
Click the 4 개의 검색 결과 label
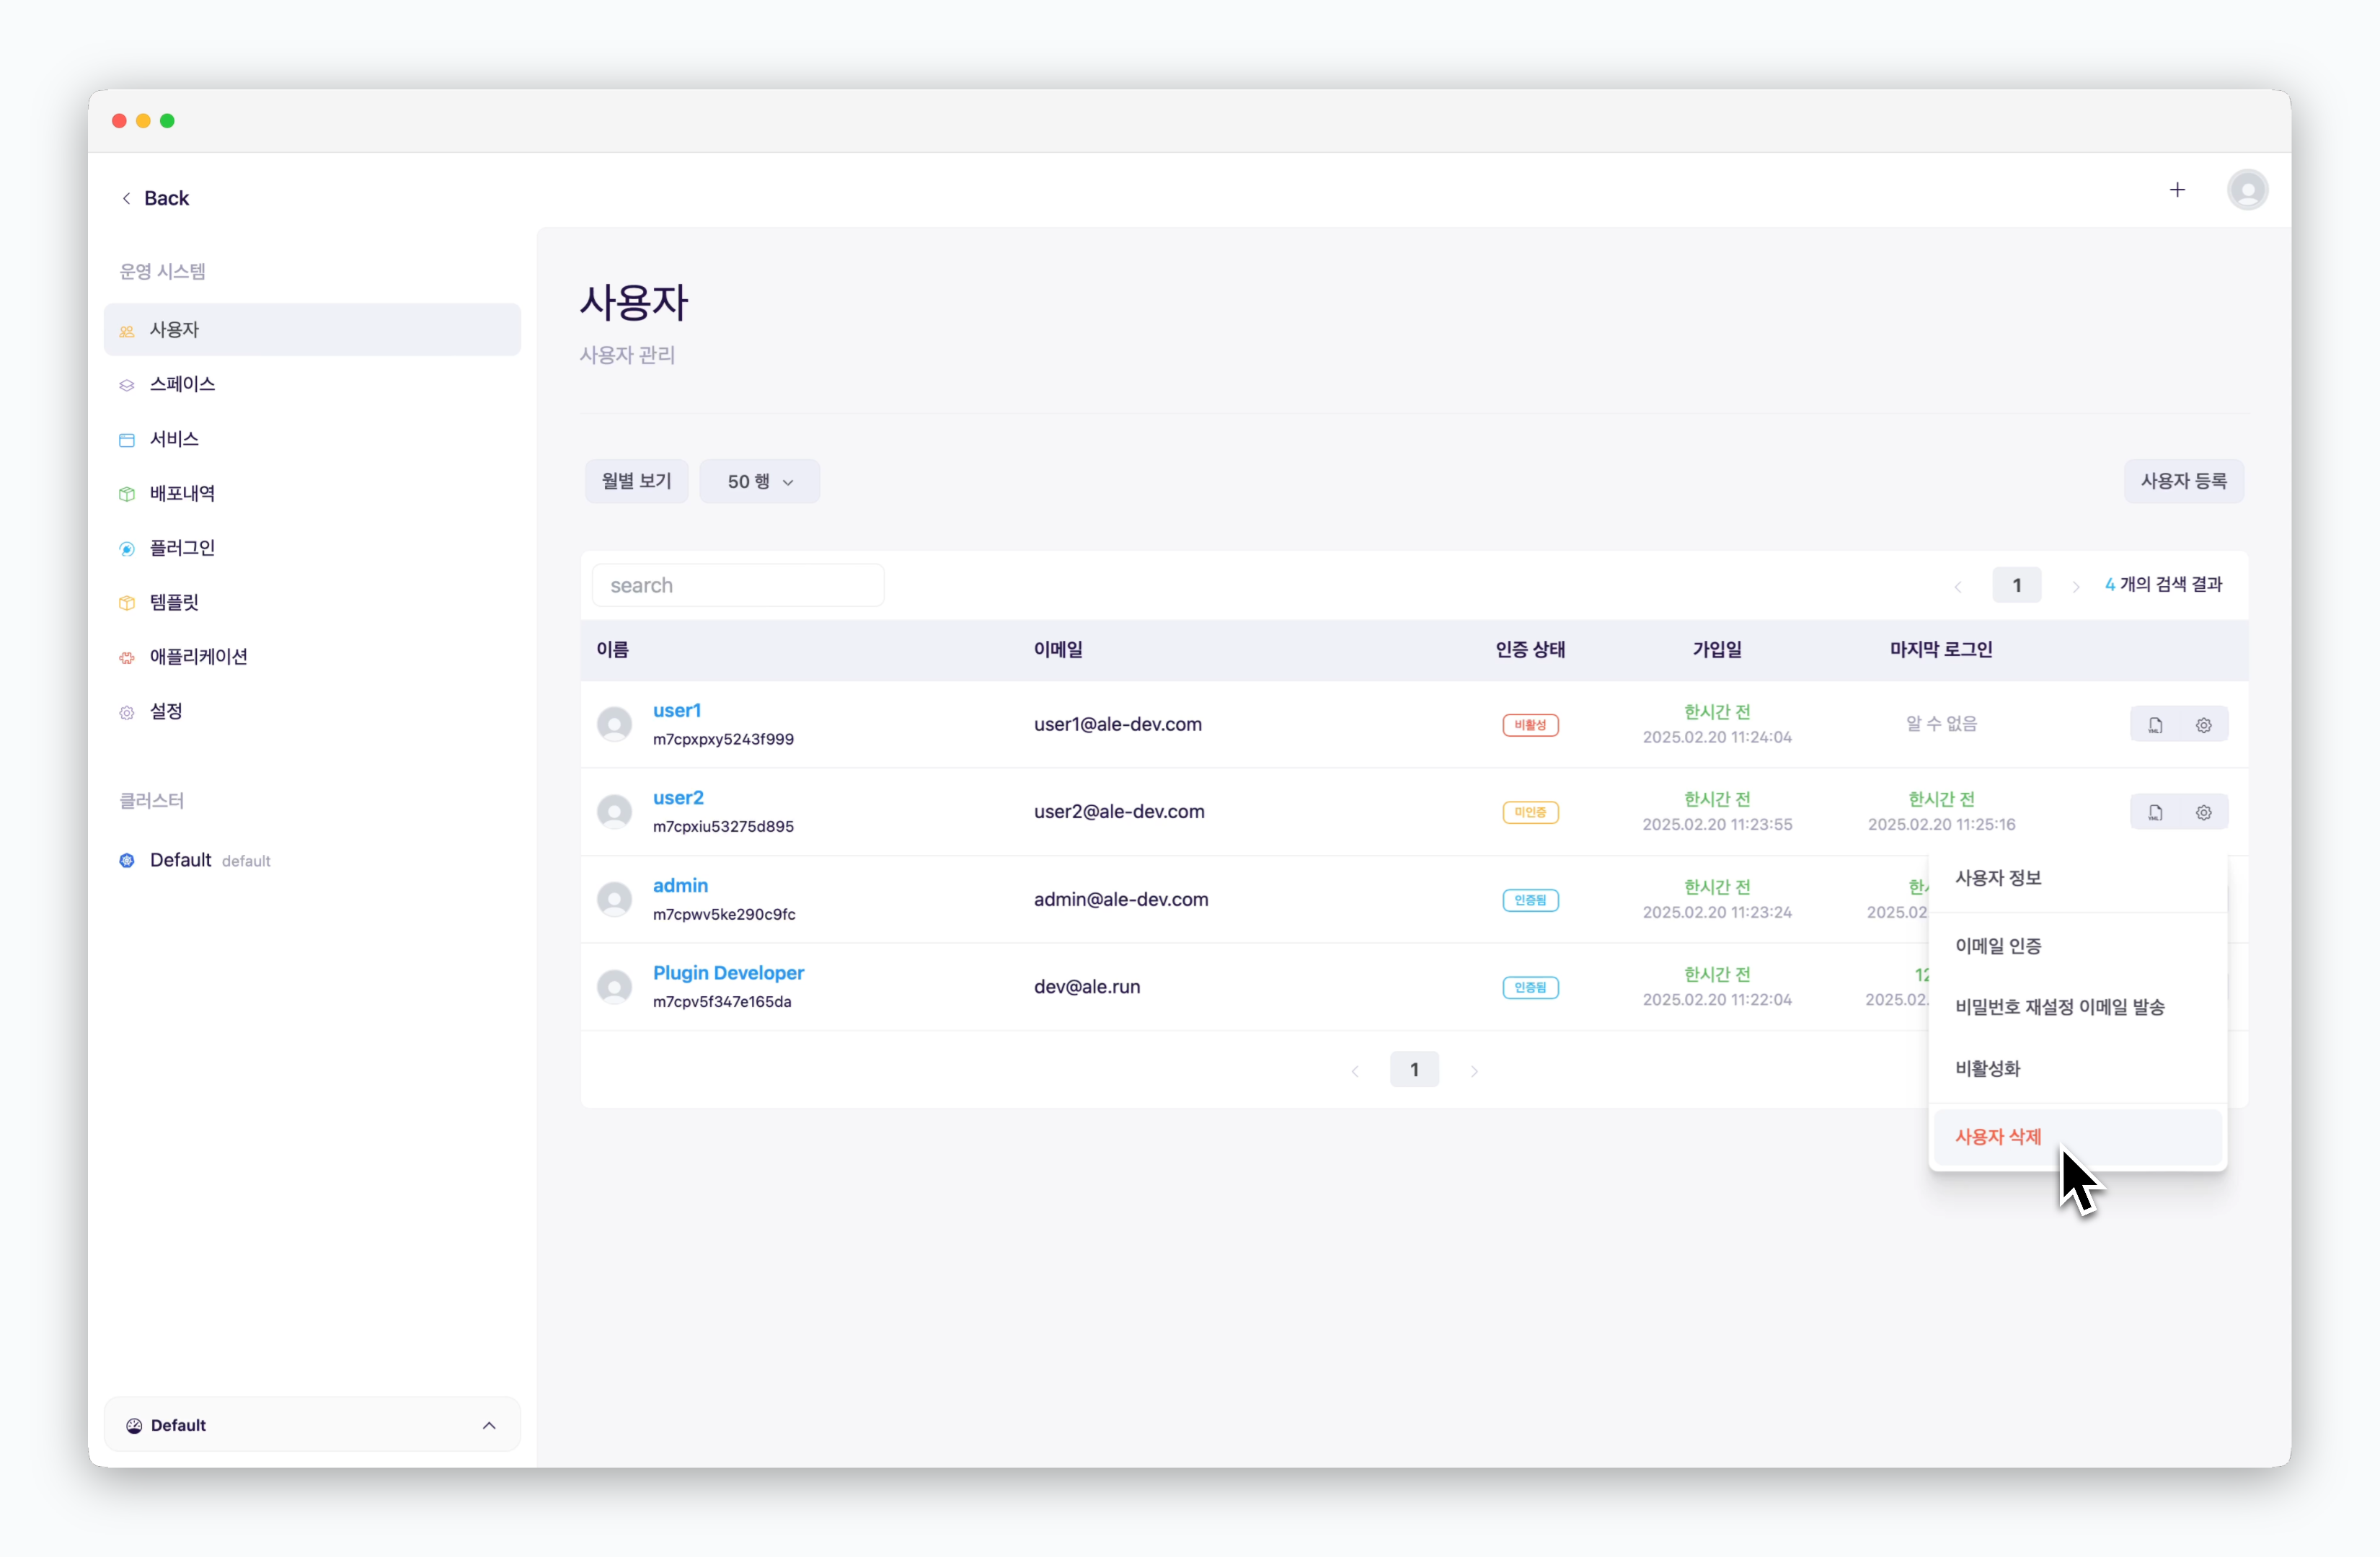point(2163,584)
